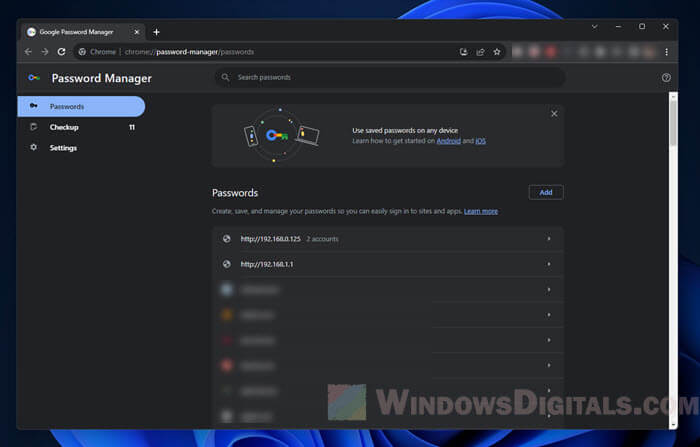Image resolution: width=700 pixels, height=447 pixels.
Task: Open the tab search chevron in title bar
Action: coord(595,26)
